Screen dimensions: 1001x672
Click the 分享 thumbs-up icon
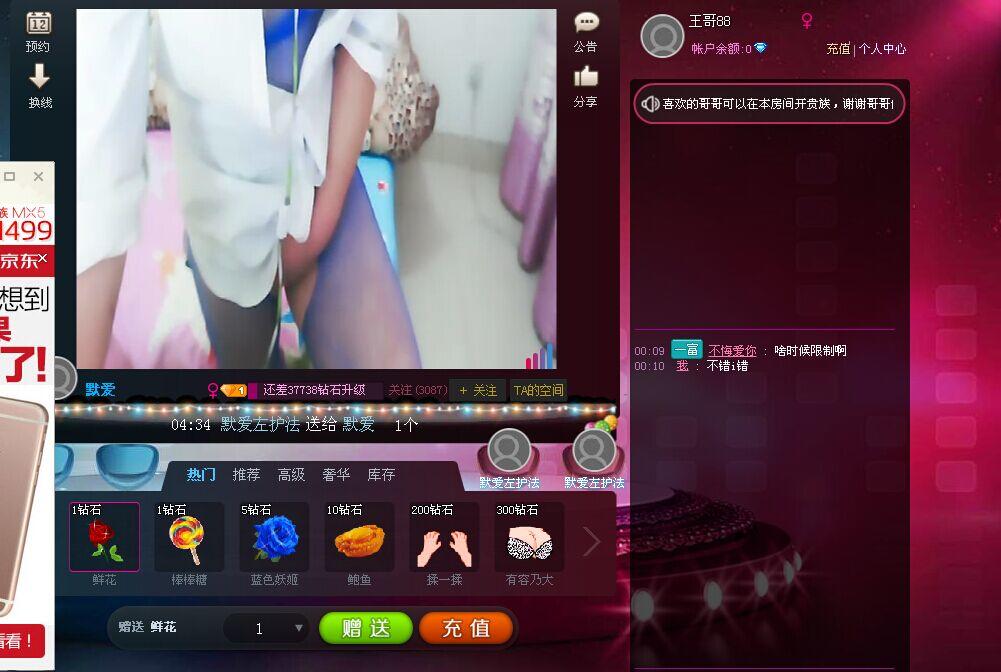585,77
